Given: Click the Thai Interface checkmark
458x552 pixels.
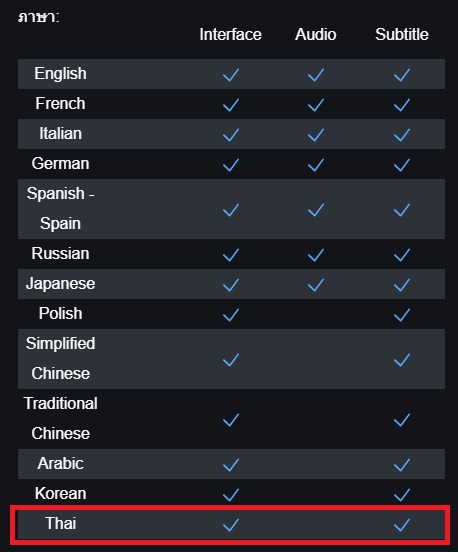Looking at the screenshot, I should point(231,525).
